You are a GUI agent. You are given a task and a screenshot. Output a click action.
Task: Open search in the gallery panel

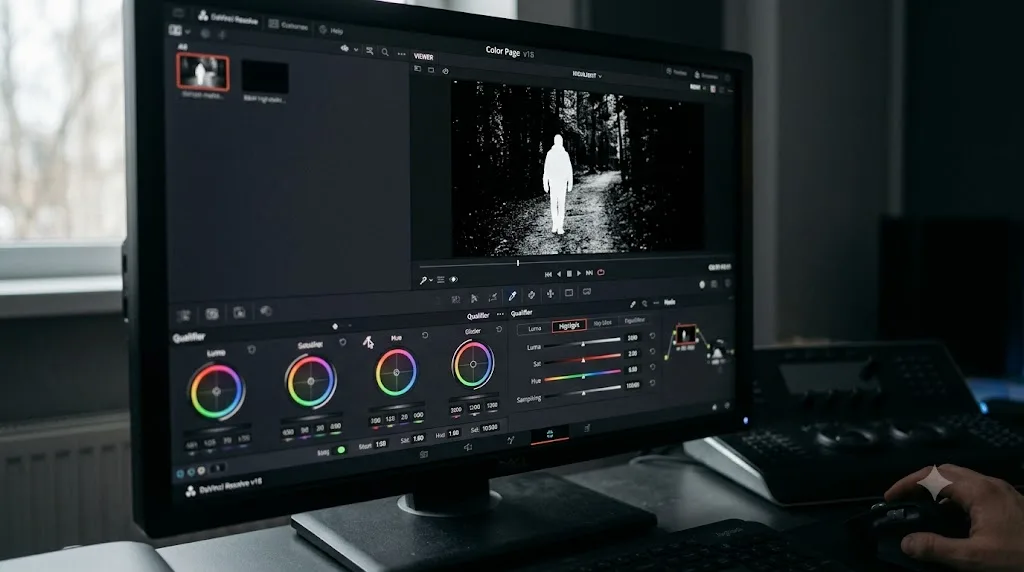pyautogui.click(x=385, y=52)
